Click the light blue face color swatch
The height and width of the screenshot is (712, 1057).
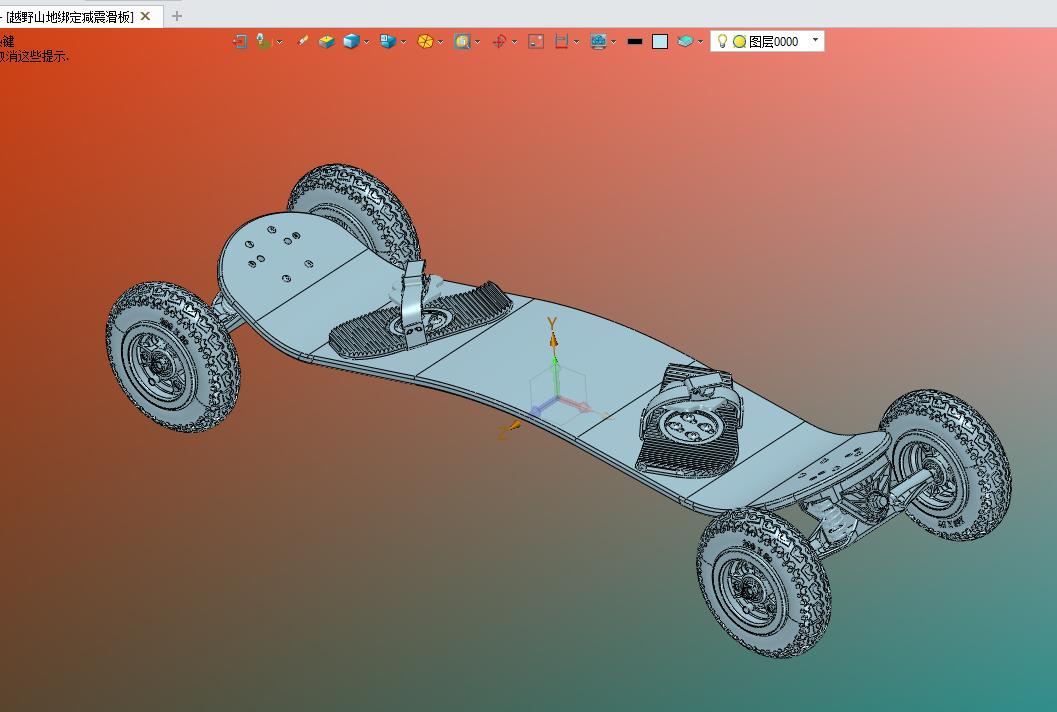coord(660,42)
